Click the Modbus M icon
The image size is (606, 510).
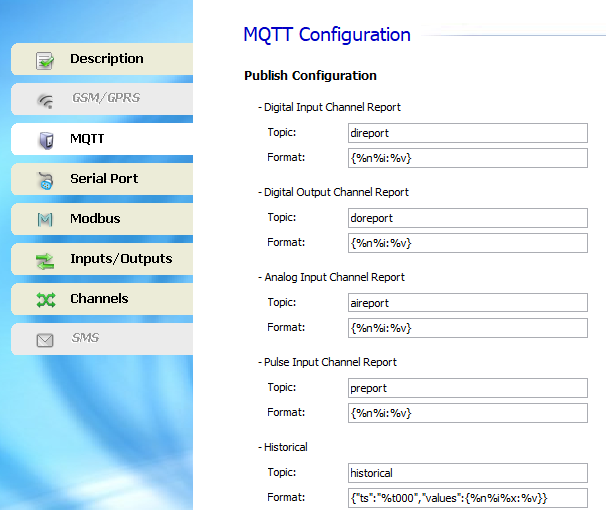[45, 220]
